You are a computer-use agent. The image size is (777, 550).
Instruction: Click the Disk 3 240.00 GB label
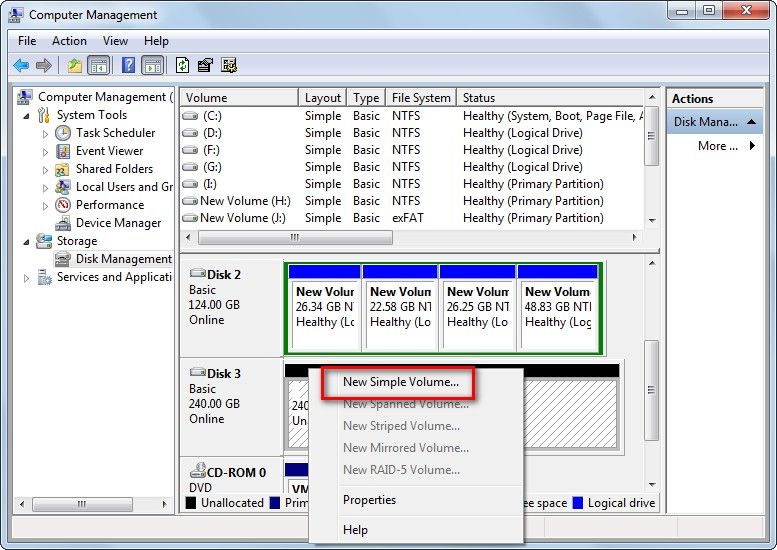click(x=214, y=404)
